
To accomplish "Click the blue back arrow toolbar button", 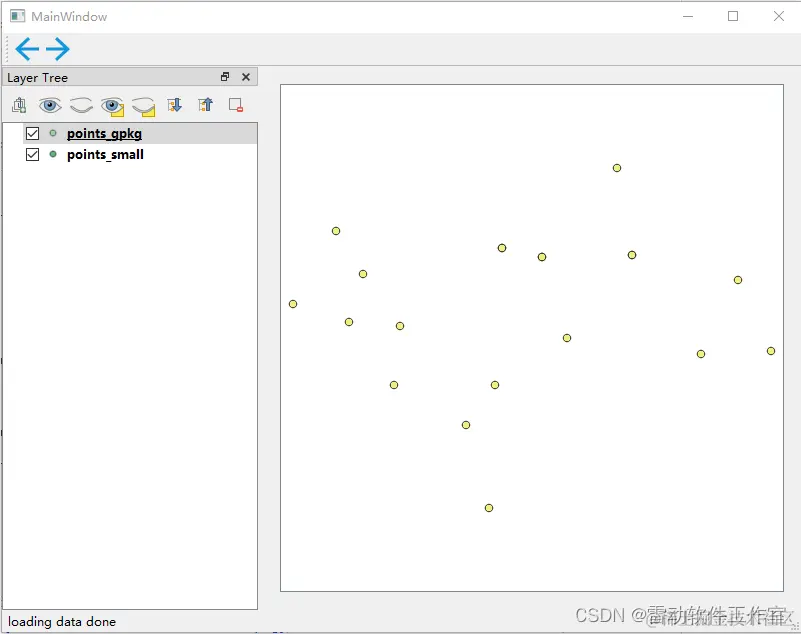I will [27, 49].
